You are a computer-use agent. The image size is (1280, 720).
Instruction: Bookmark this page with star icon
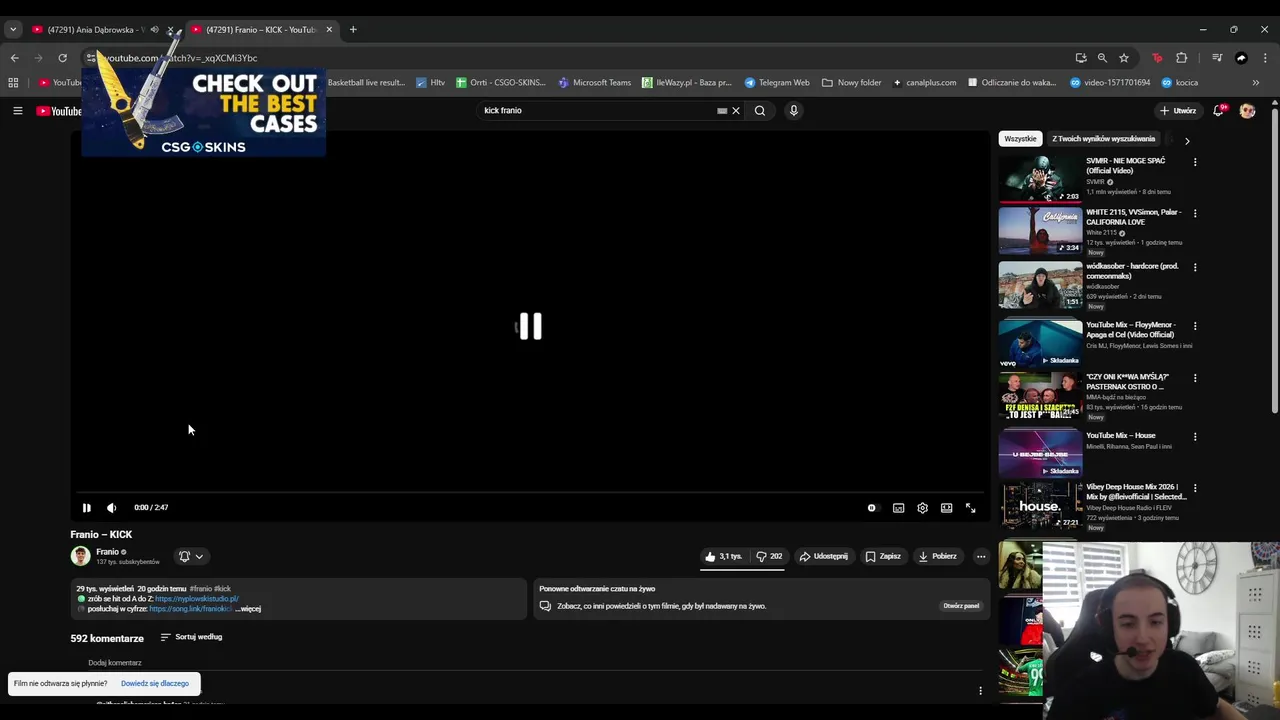[x=1124, y=58]
